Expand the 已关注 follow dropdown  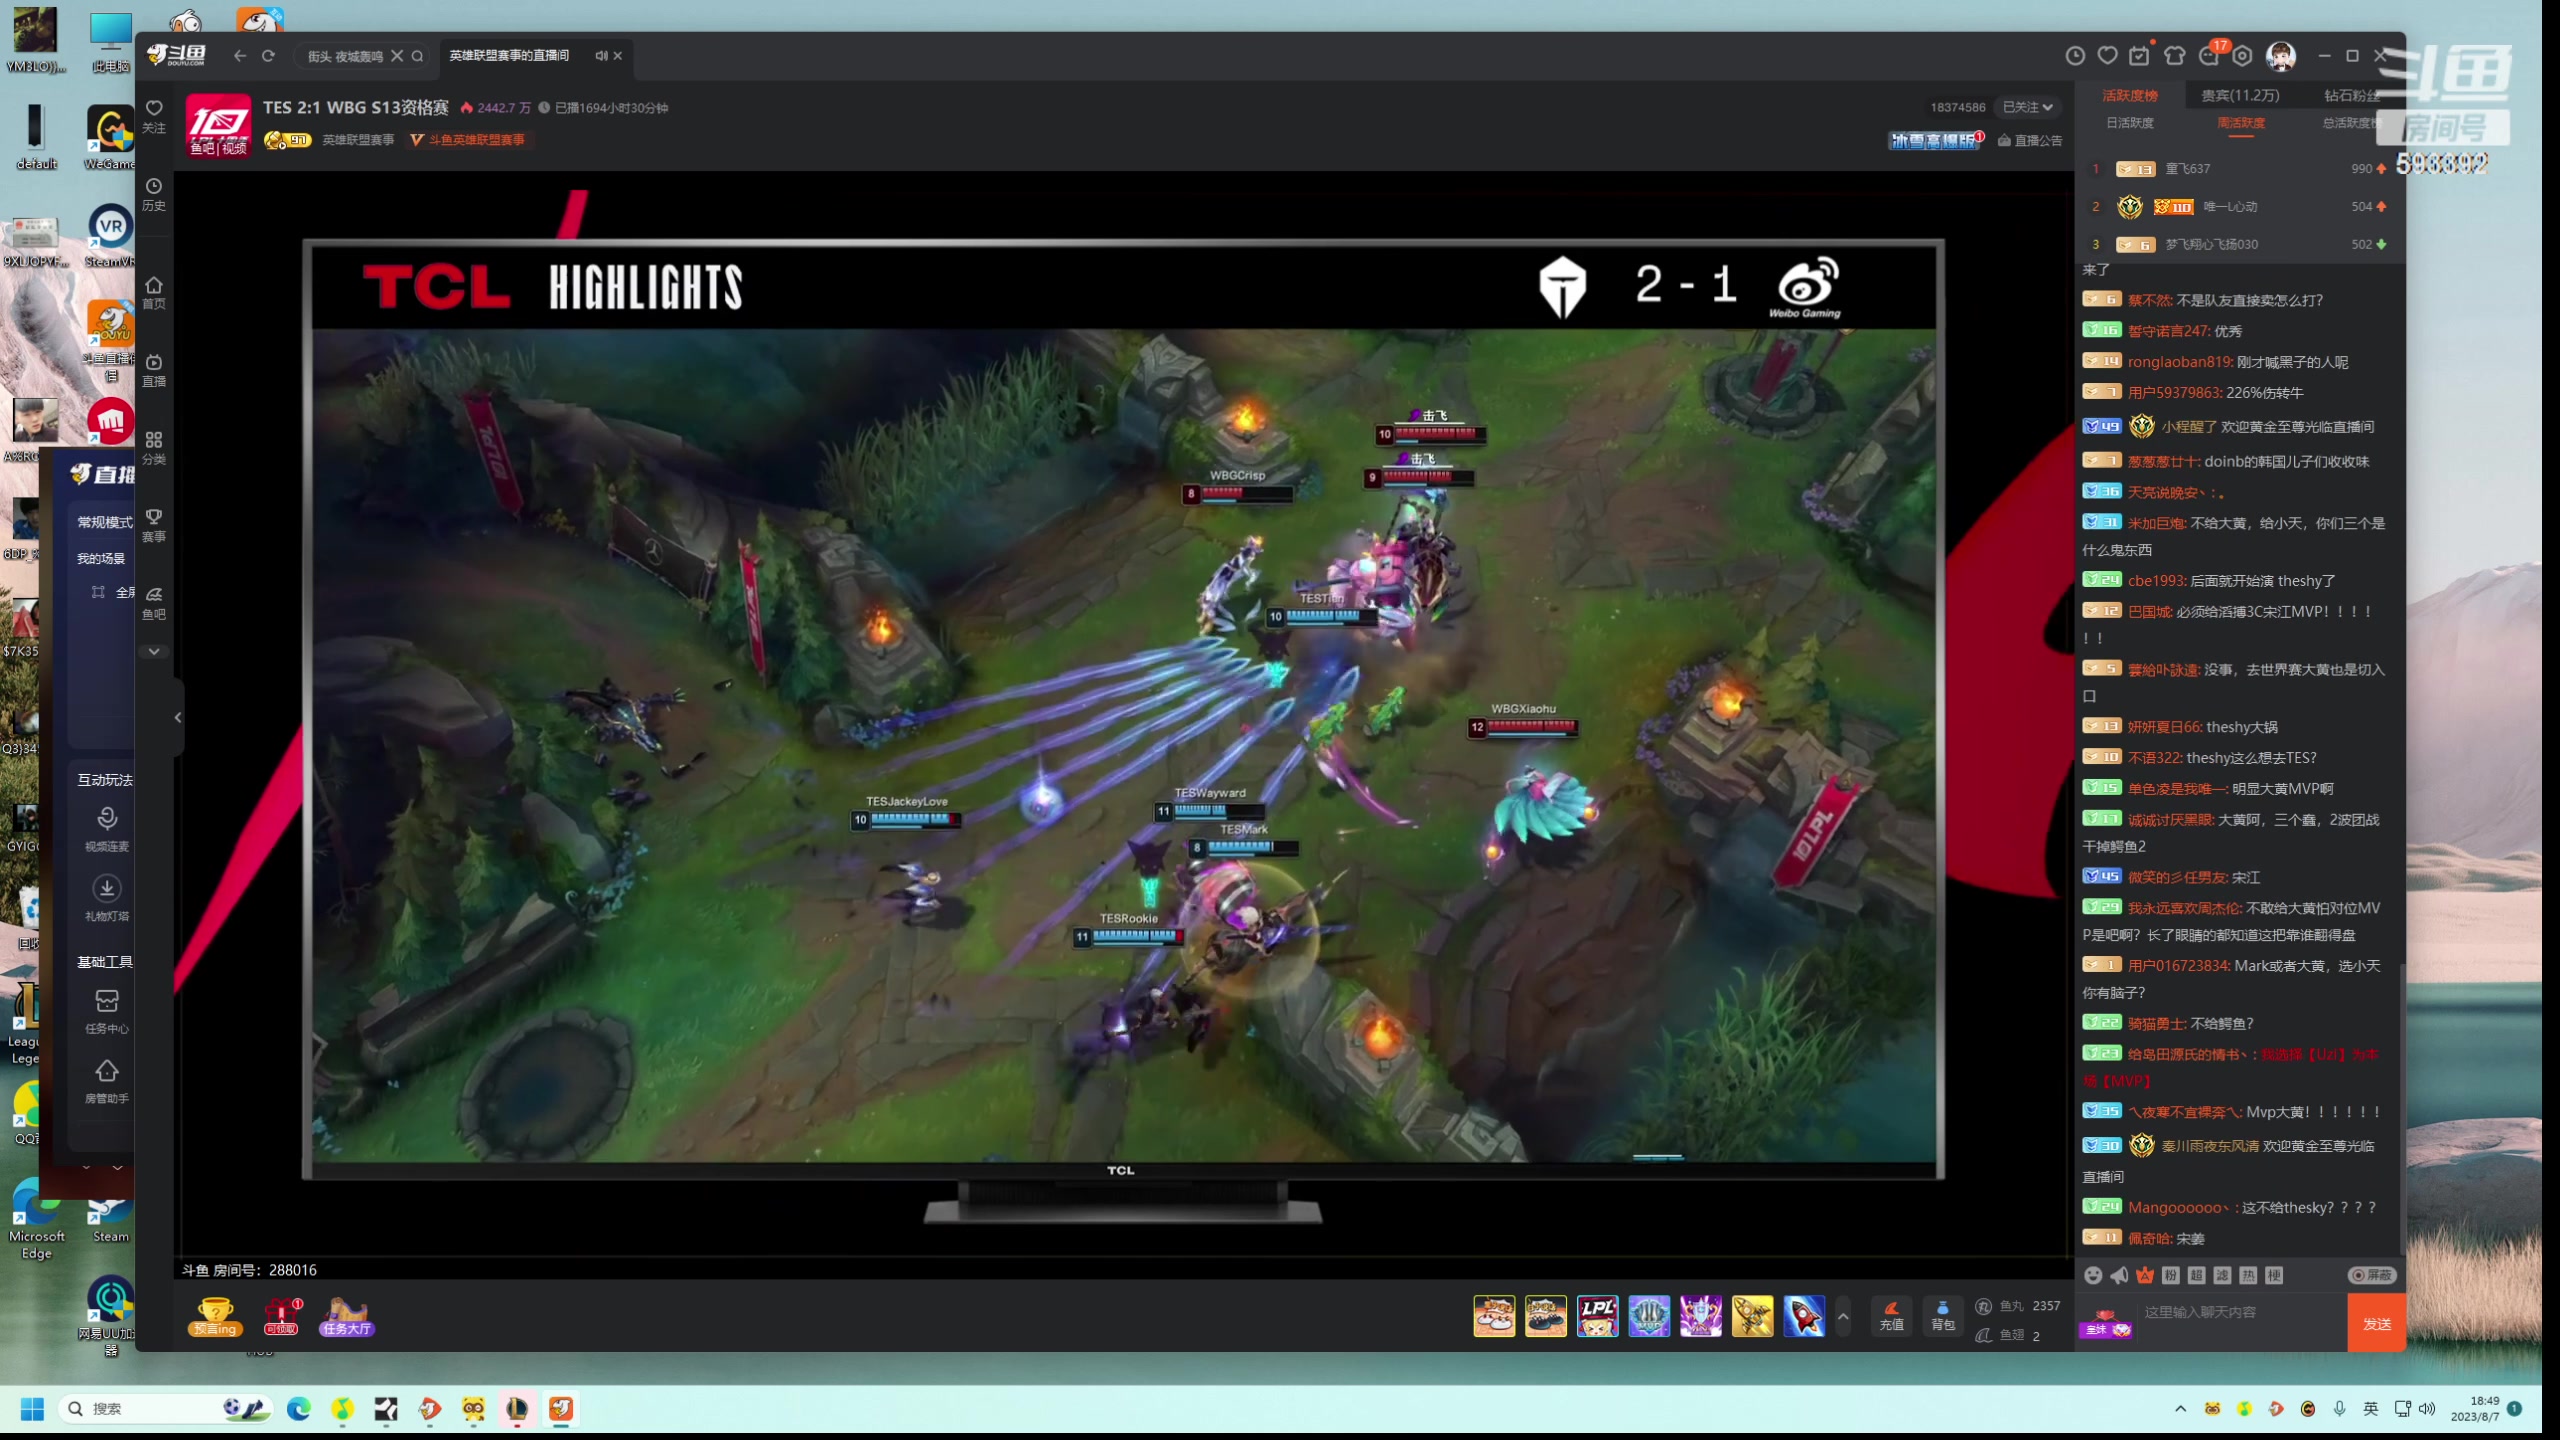pos(2027,107)
